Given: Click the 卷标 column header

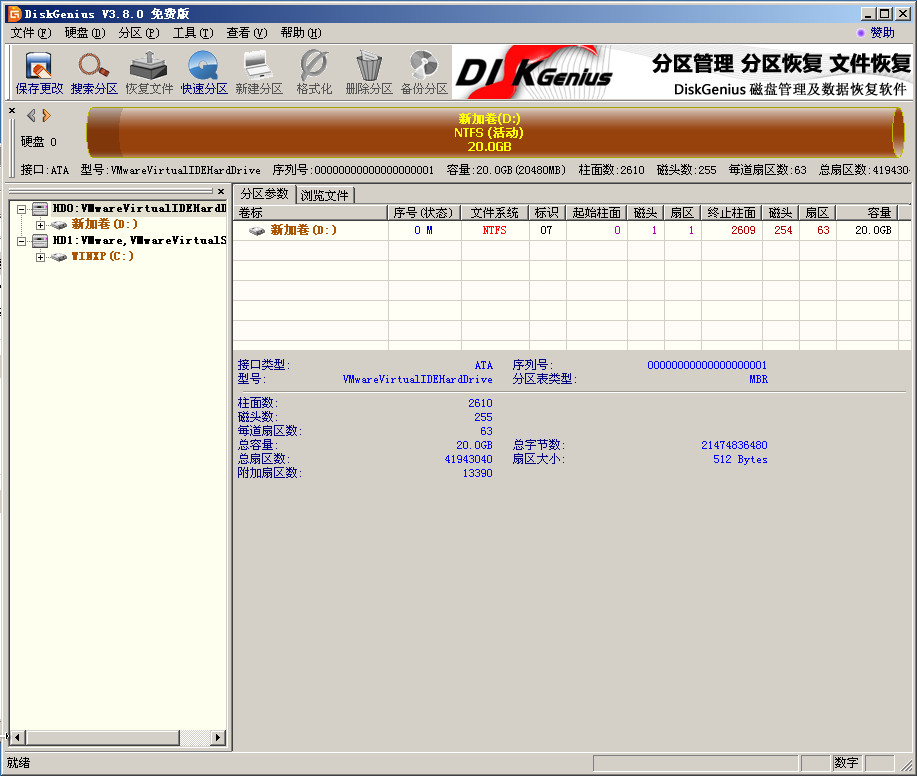Looking at the screenshot, I should [311, 213].
